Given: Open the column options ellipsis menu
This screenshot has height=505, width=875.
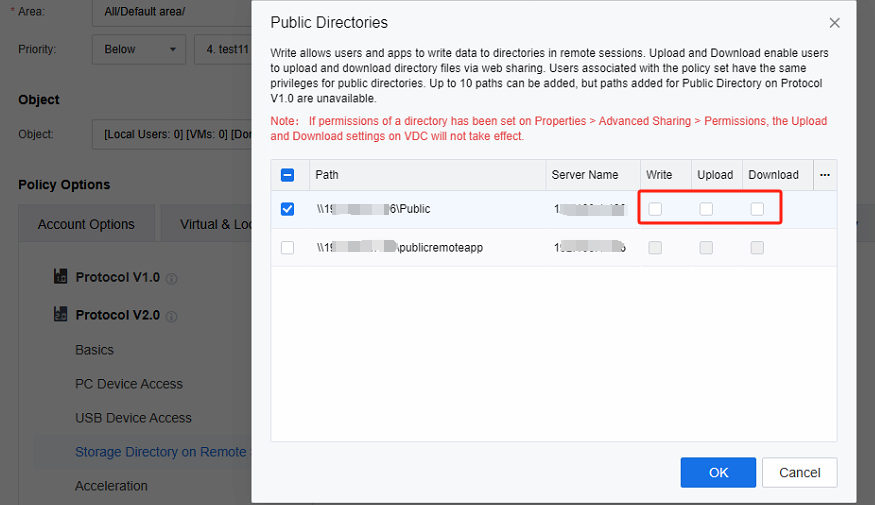Looking at the screenshot, I should pos(825,175).
